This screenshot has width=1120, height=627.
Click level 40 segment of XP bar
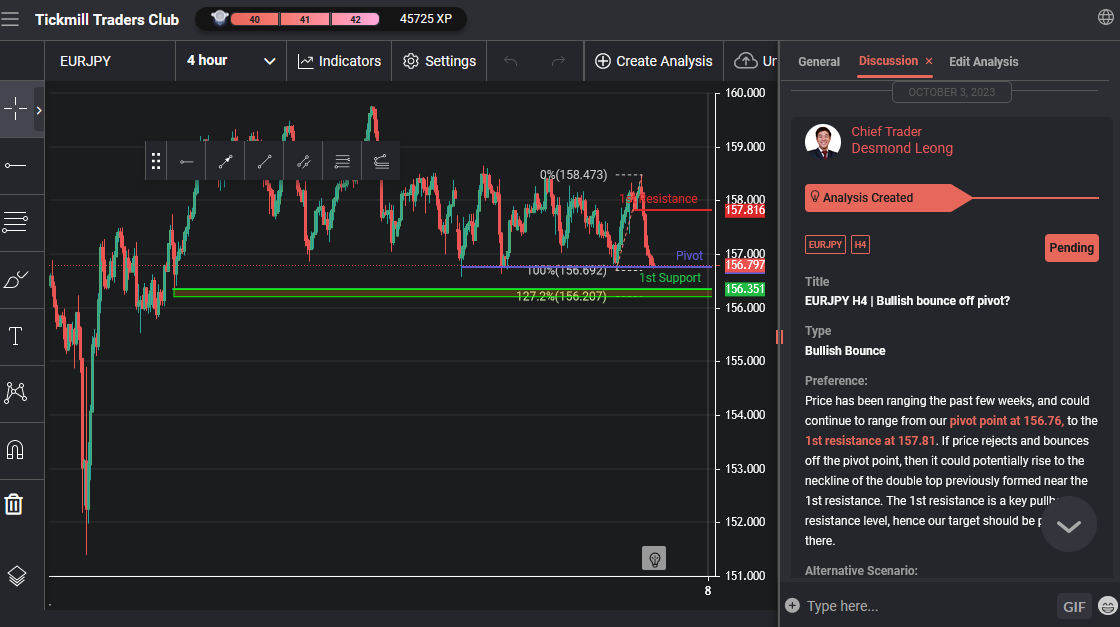[x=254, y=19]
